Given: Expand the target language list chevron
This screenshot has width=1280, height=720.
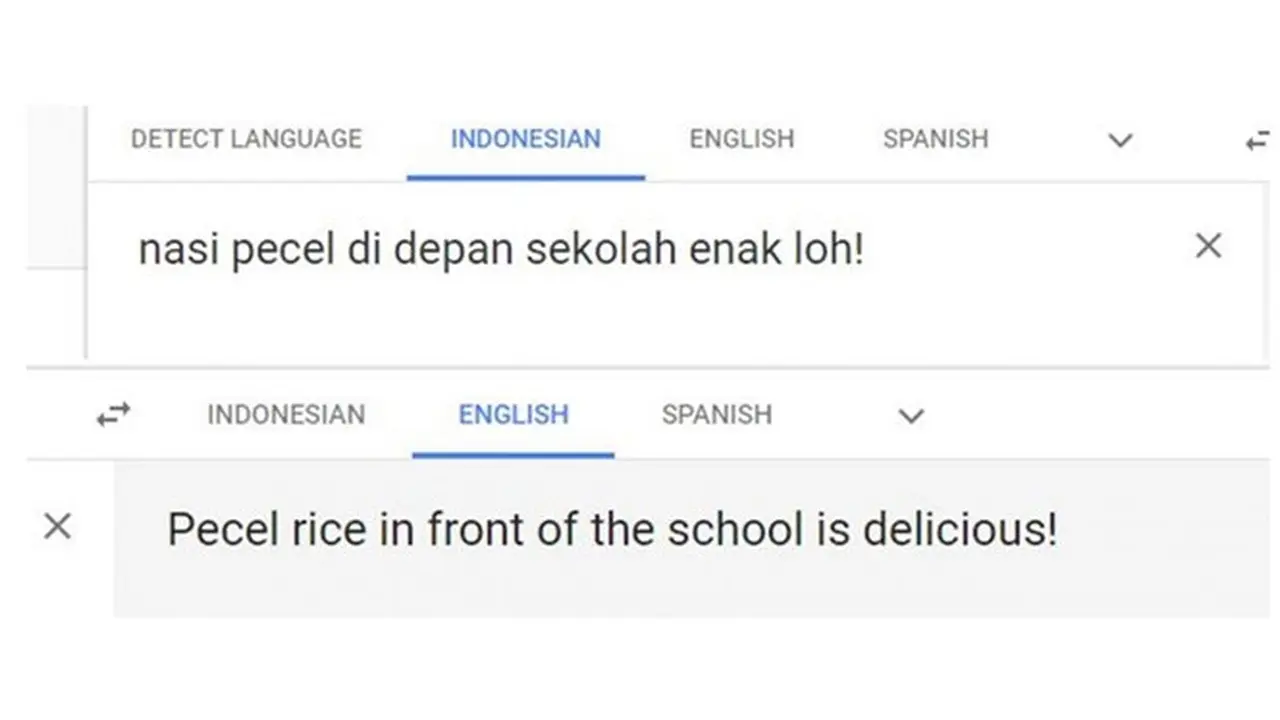Looking at the screenshot, I should click(910, 416).
